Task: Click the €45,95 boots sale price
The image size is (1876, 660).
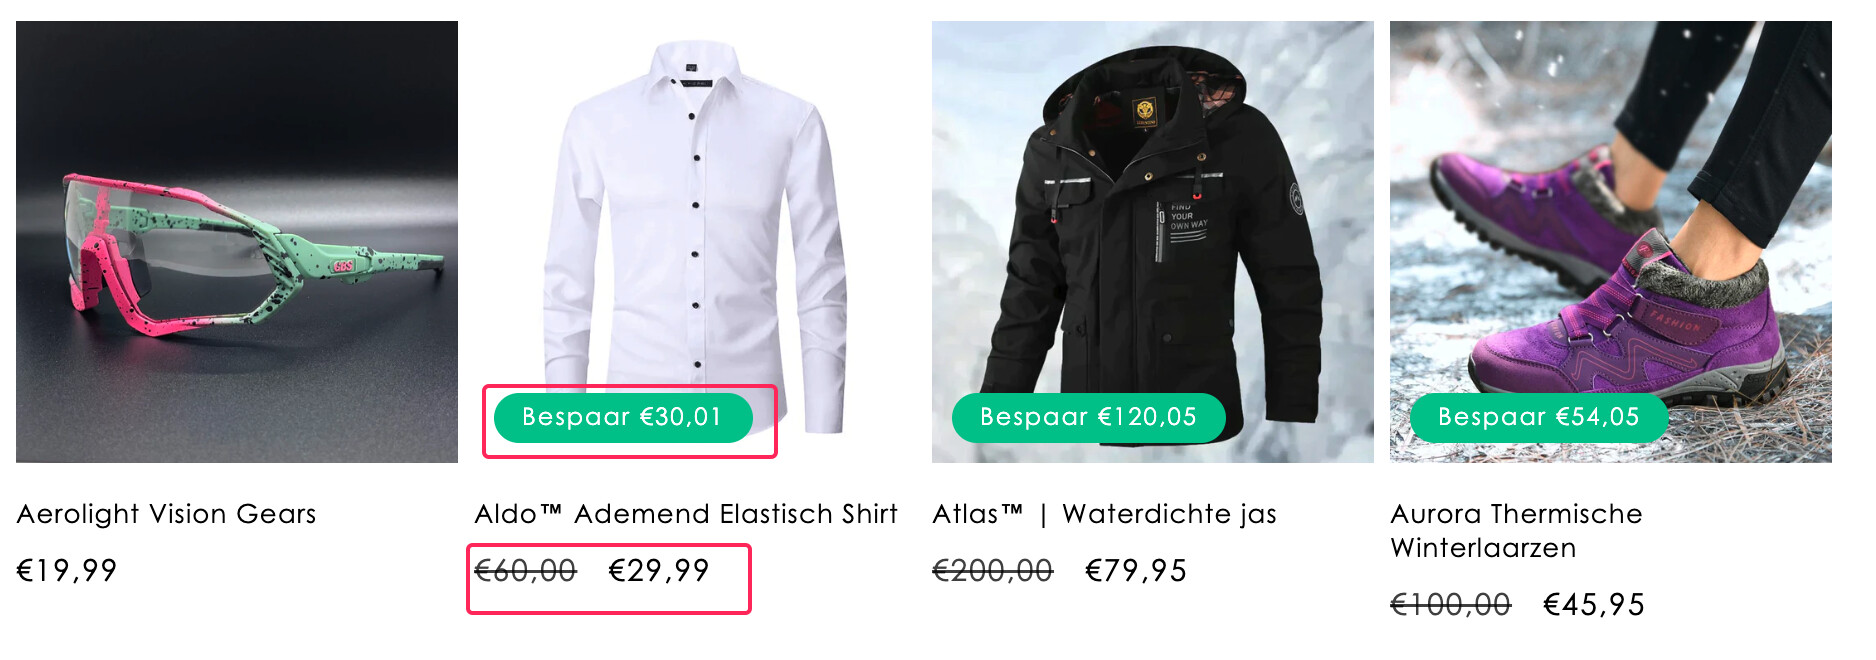Action: [x=1594, y=605]
